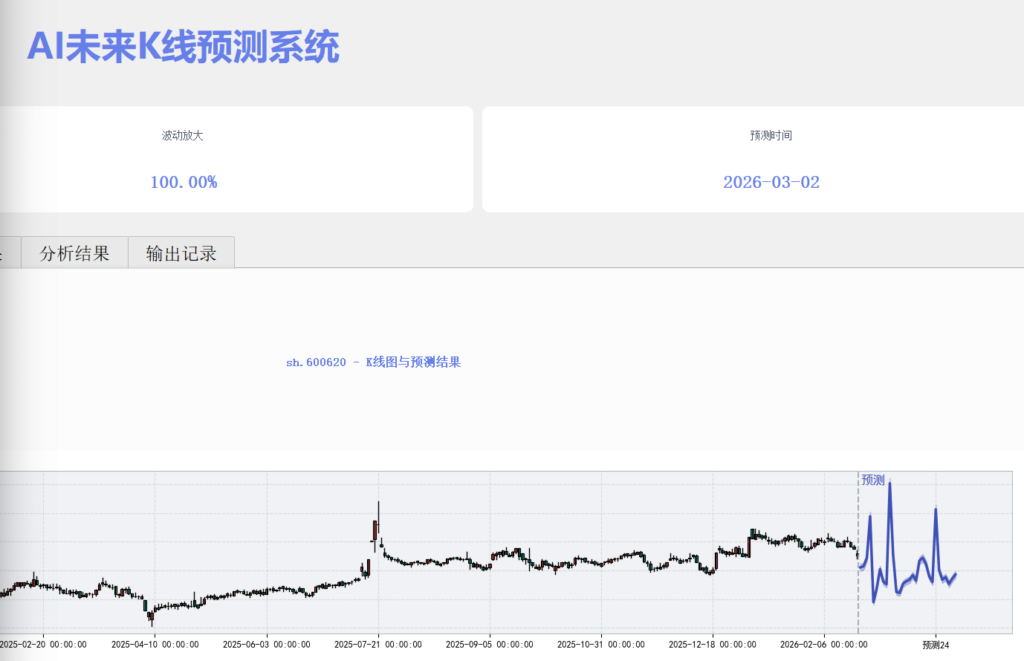Select the partially hidden leftmost tab
The width and height of the screenshot is (1024, 661).
(x=9, y=253)
